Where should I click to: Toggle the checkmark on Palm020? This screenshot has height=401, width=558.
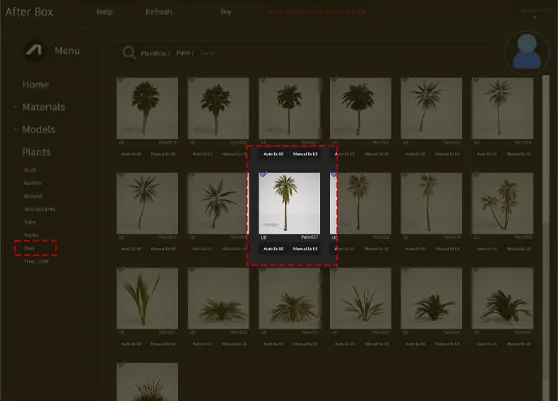click(192, 79)
